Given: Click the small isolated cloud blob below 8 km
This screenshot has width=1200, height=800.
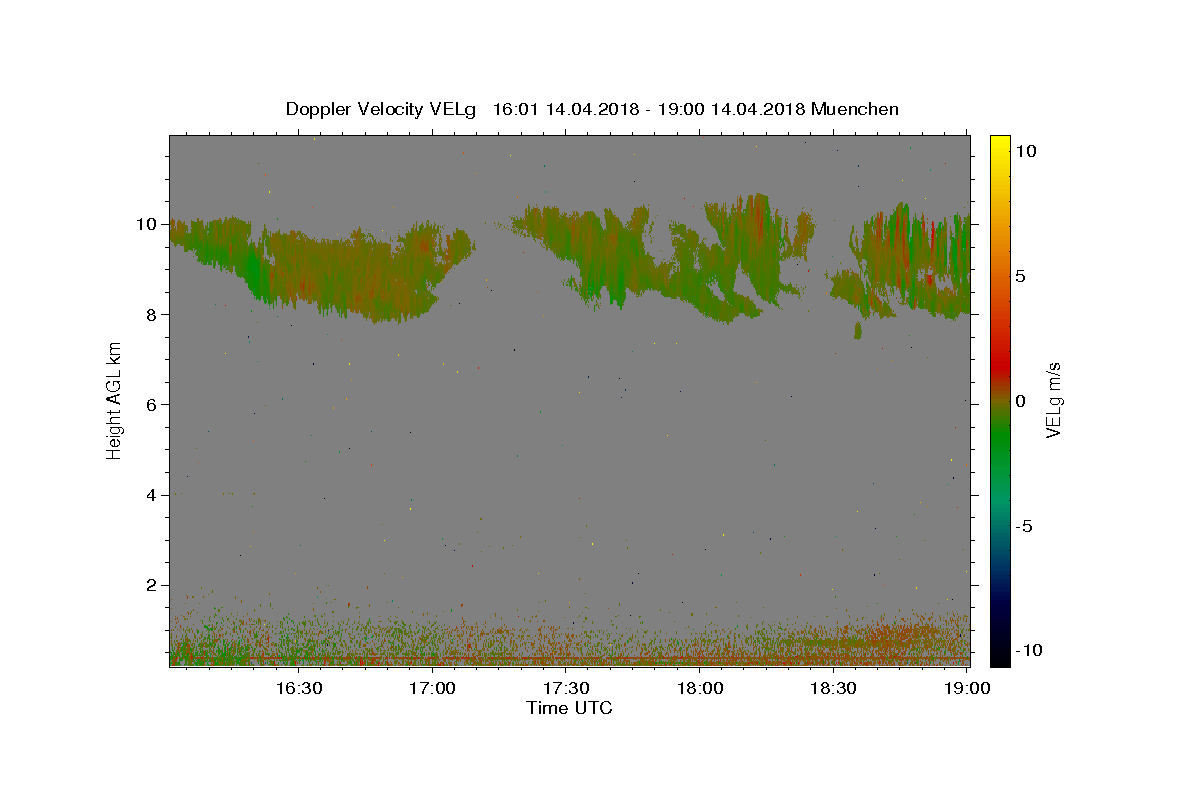Looking at the screenshot, I should coord(858,330).
